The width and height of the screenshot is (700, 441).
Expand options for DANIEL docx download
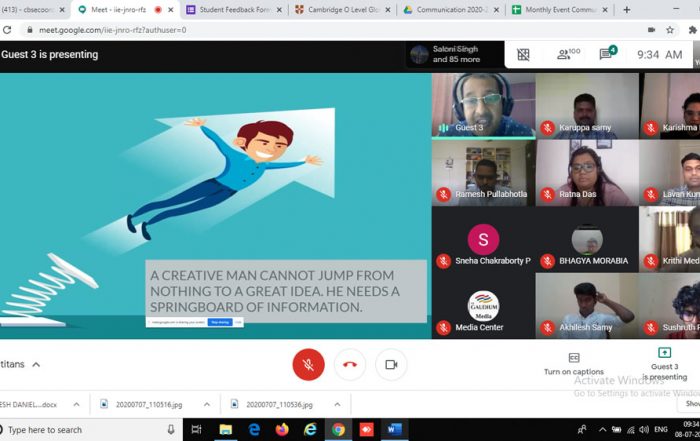76,404
